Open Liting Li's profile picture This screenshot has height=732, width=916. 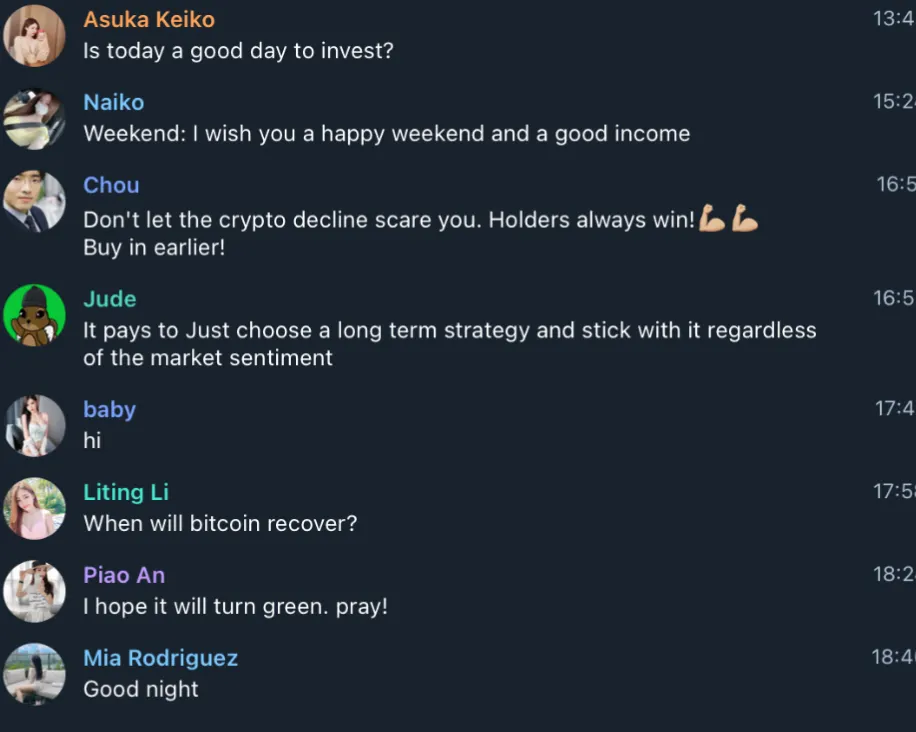pos(34,509)
